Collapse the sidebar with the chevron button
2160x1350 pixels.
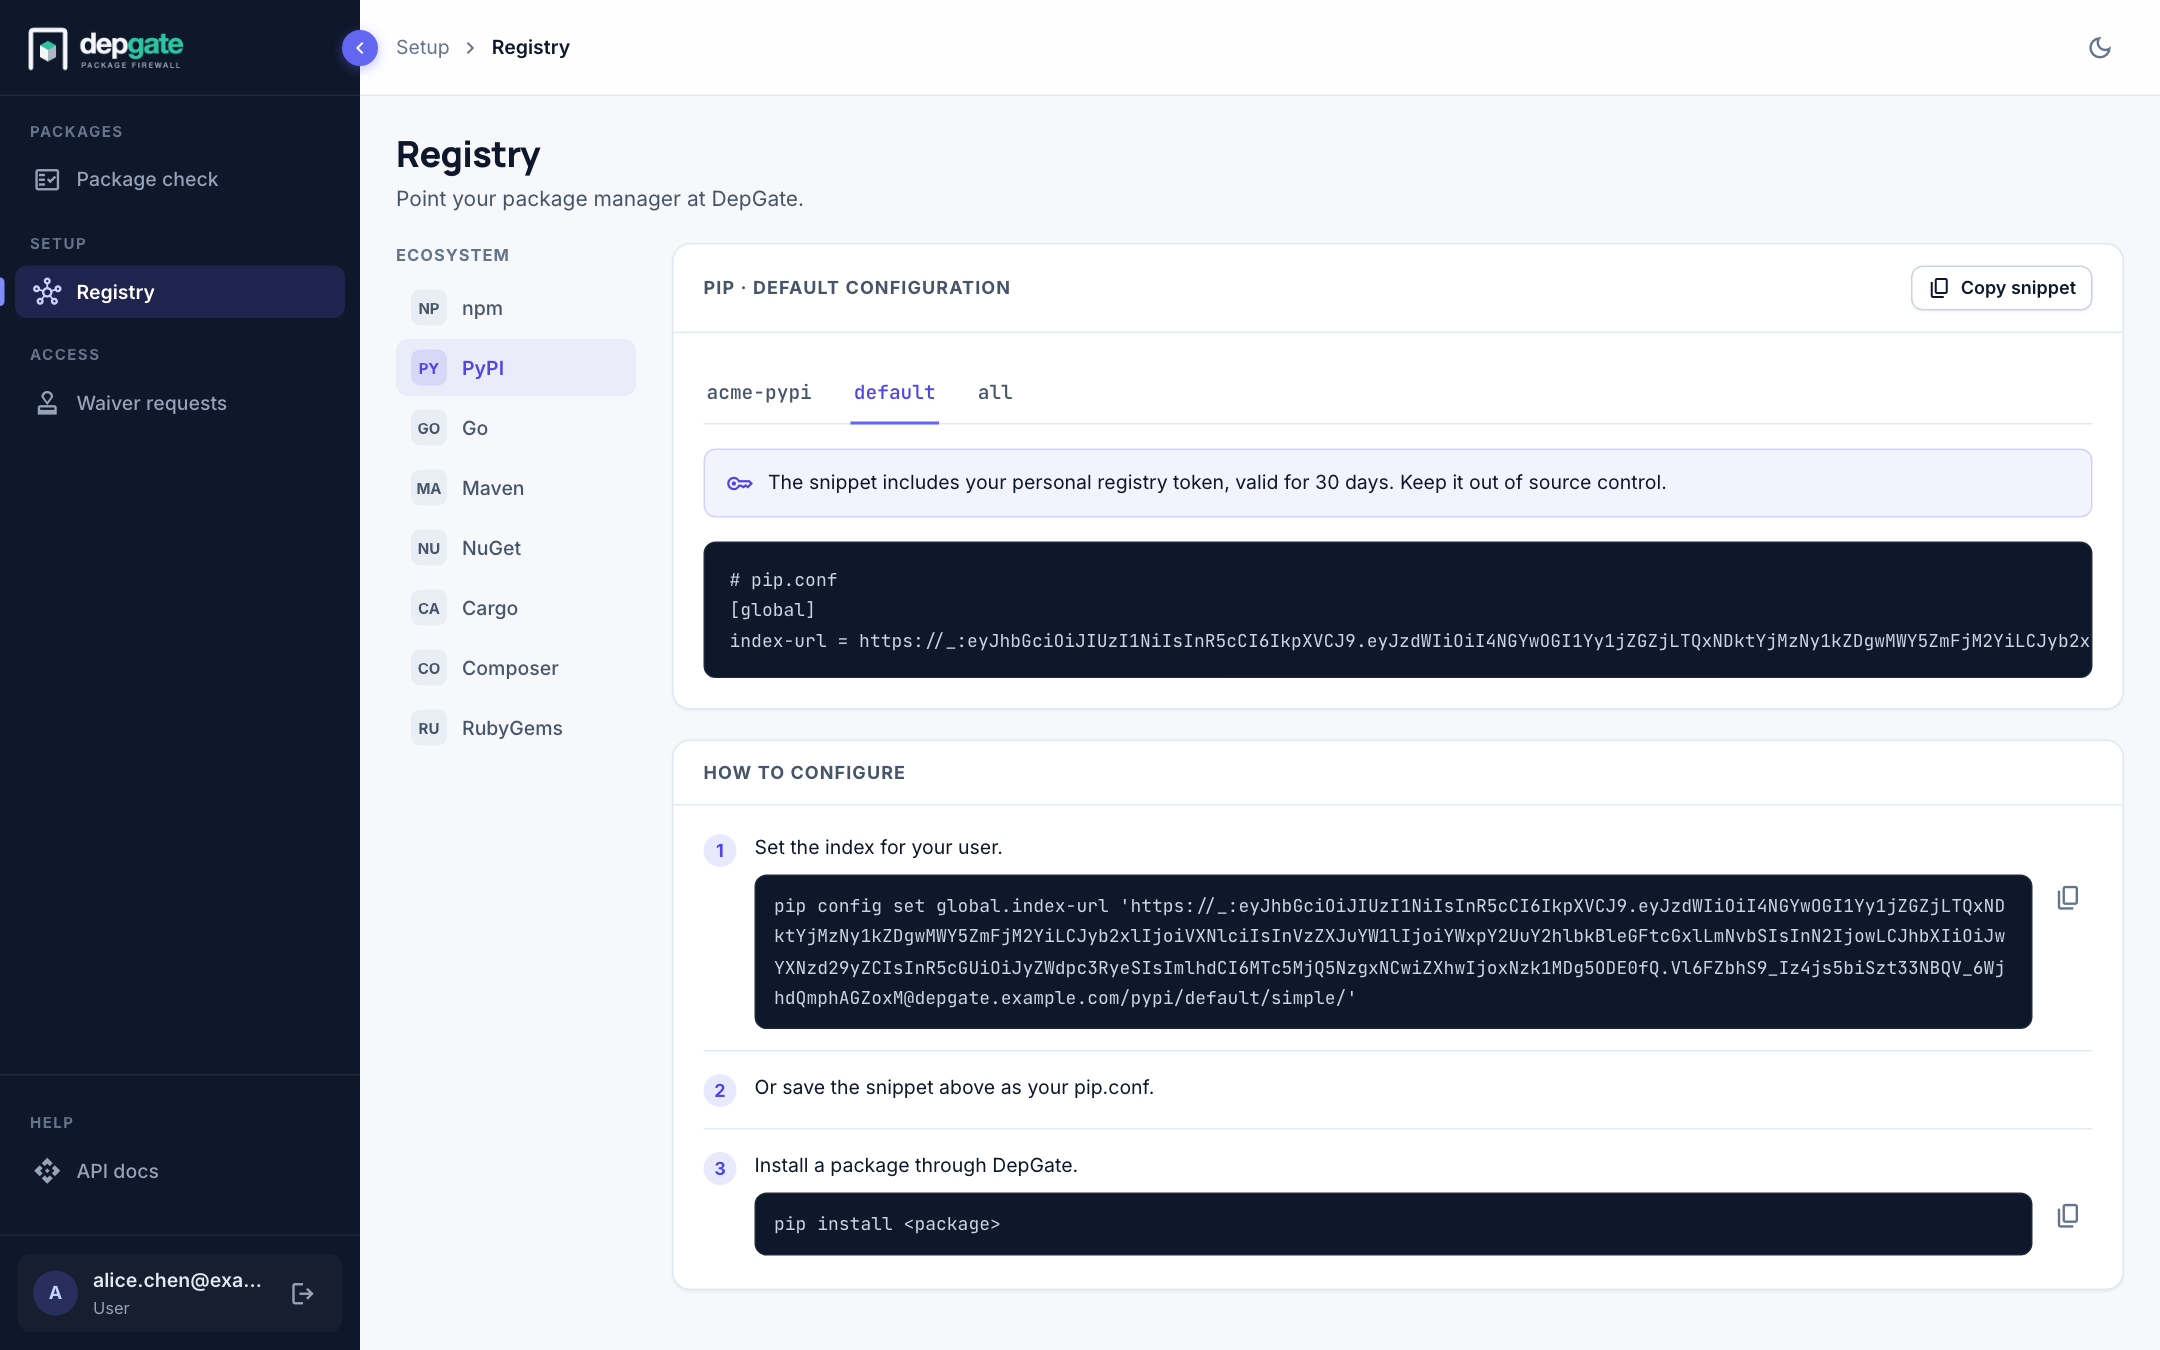pos(359,48)
